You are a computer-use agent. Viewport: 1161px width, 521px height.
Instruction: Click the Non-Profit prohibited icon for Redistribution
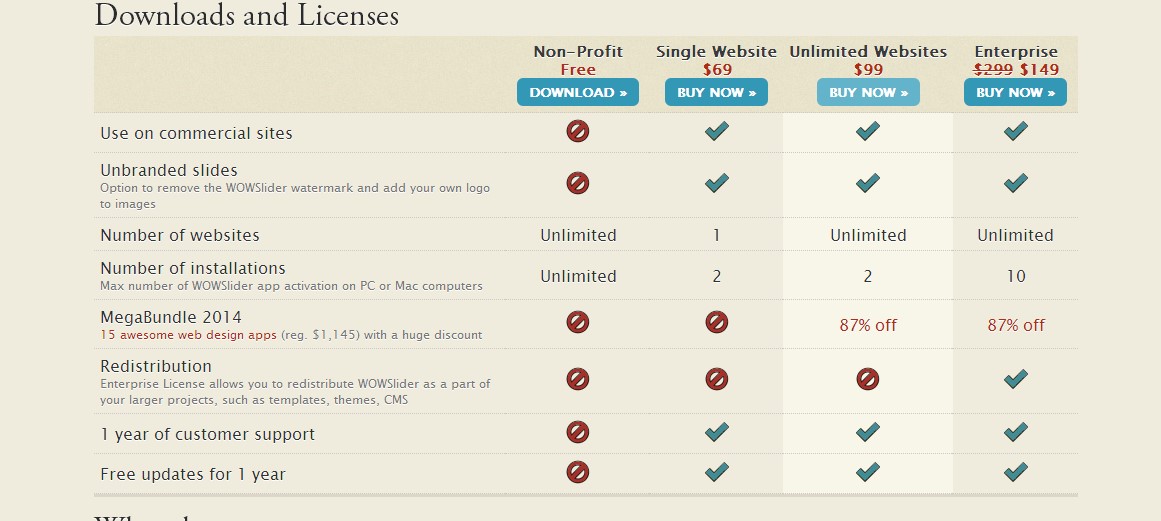pyautogui.click(x=578, y=380)
